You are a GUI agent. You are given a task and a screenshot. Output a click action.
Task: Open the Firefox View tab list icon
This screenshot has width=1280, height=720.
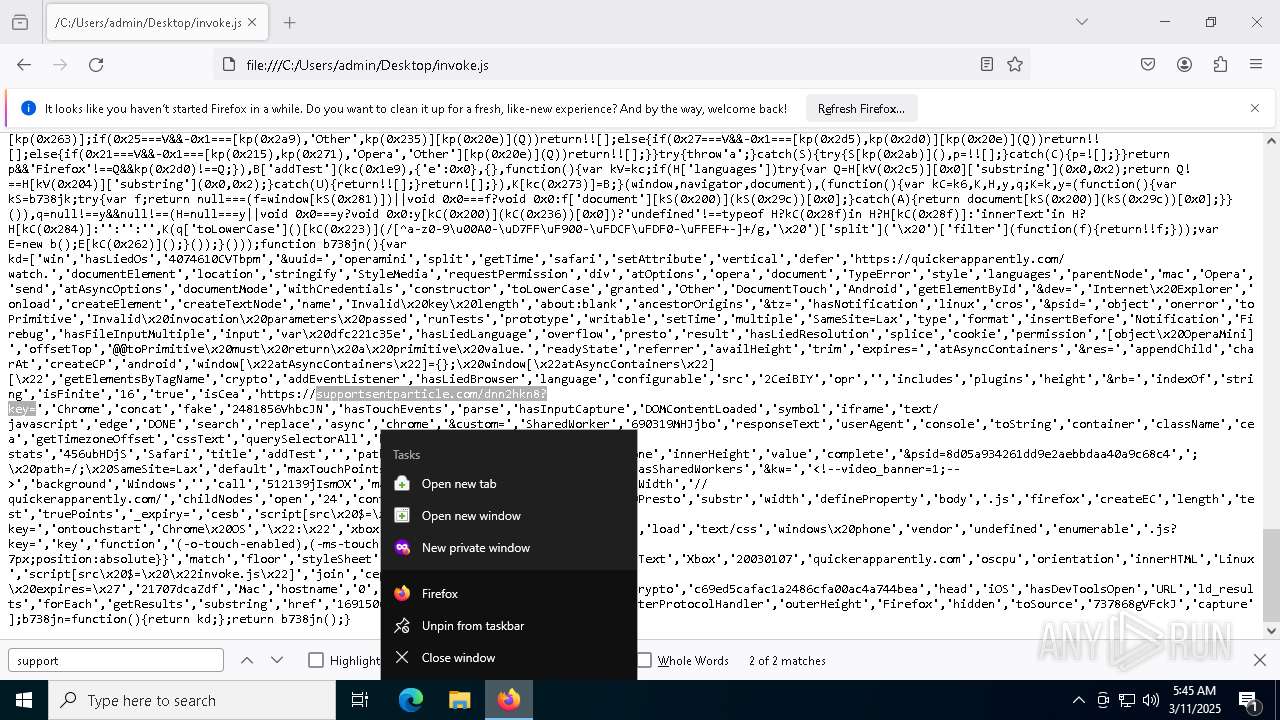pyautogui.click(x=20, y=22)
